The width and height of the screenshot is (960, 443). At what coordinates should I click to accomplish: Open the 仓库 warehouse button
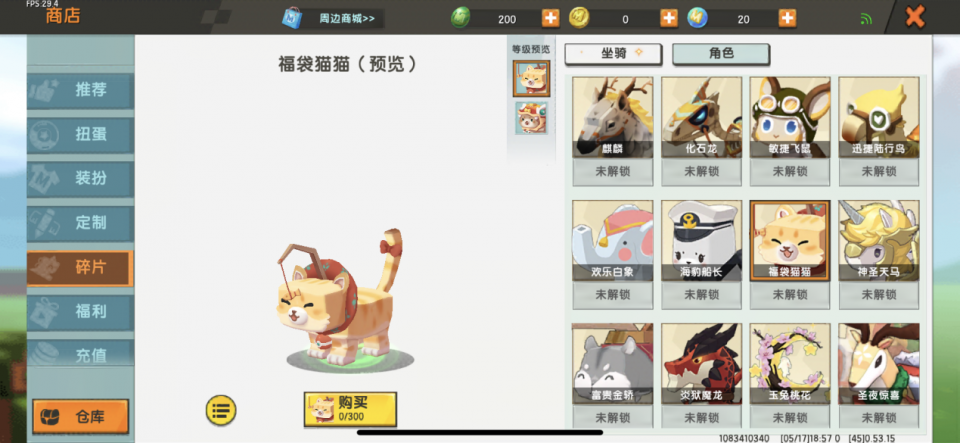(x=80, y=417)
